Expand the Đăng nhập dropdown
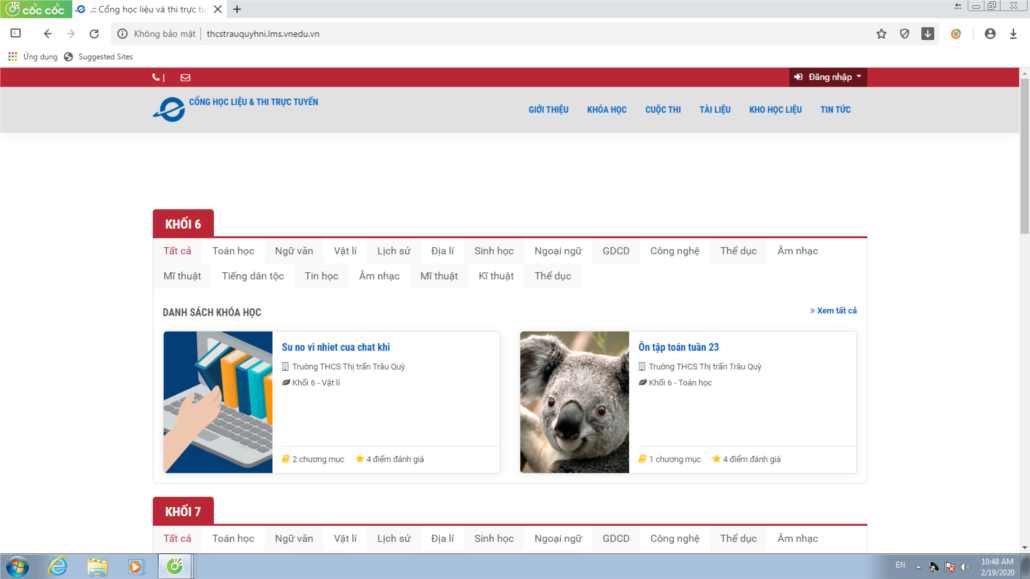Viewport: 1030px width, 579px height. coord(828,77)
